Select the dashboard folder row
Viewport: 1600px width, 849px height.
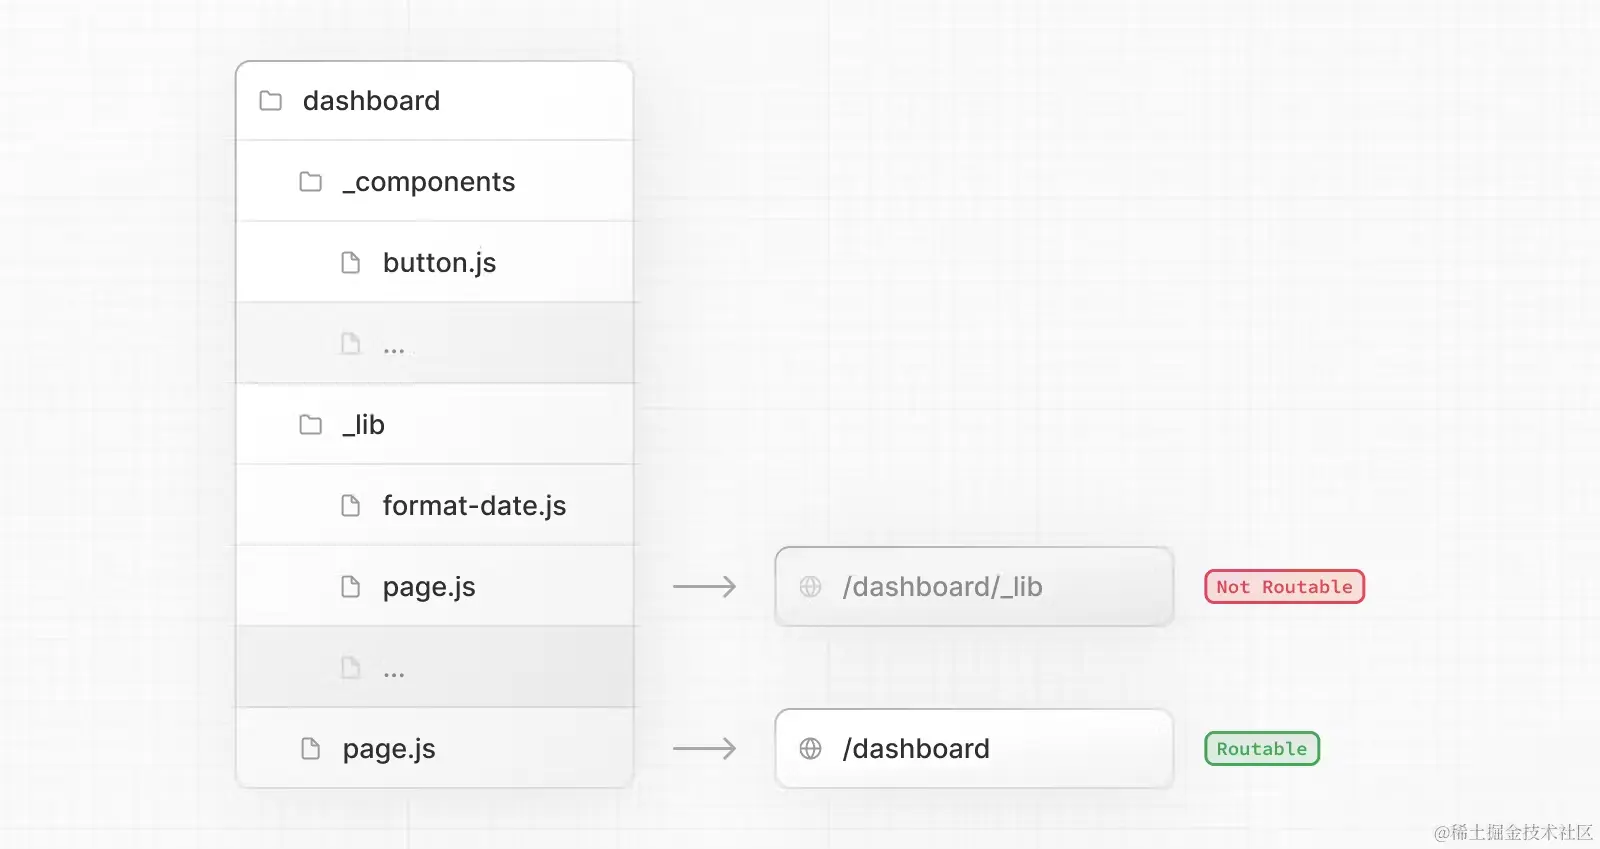coord(435,101)
